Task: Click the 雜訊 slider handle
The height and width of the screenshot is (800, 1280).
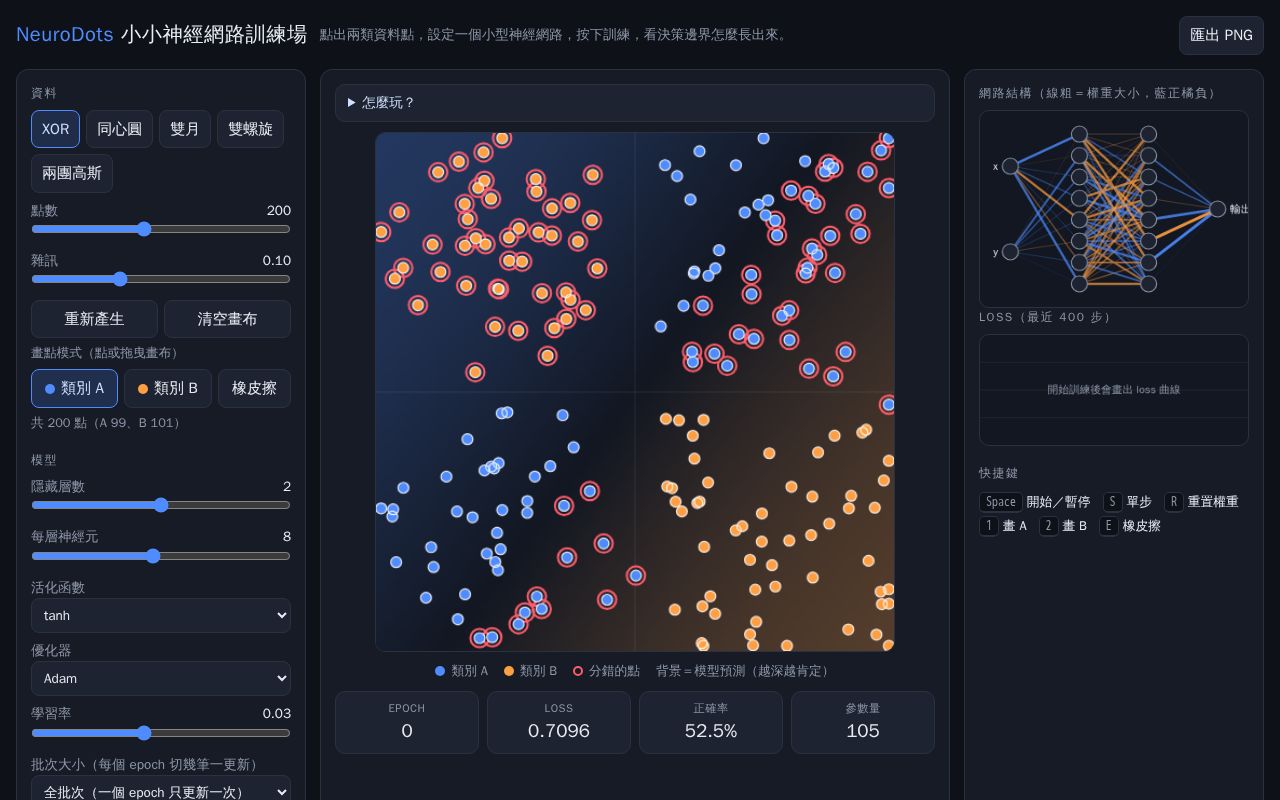Action: coord(120,279)
